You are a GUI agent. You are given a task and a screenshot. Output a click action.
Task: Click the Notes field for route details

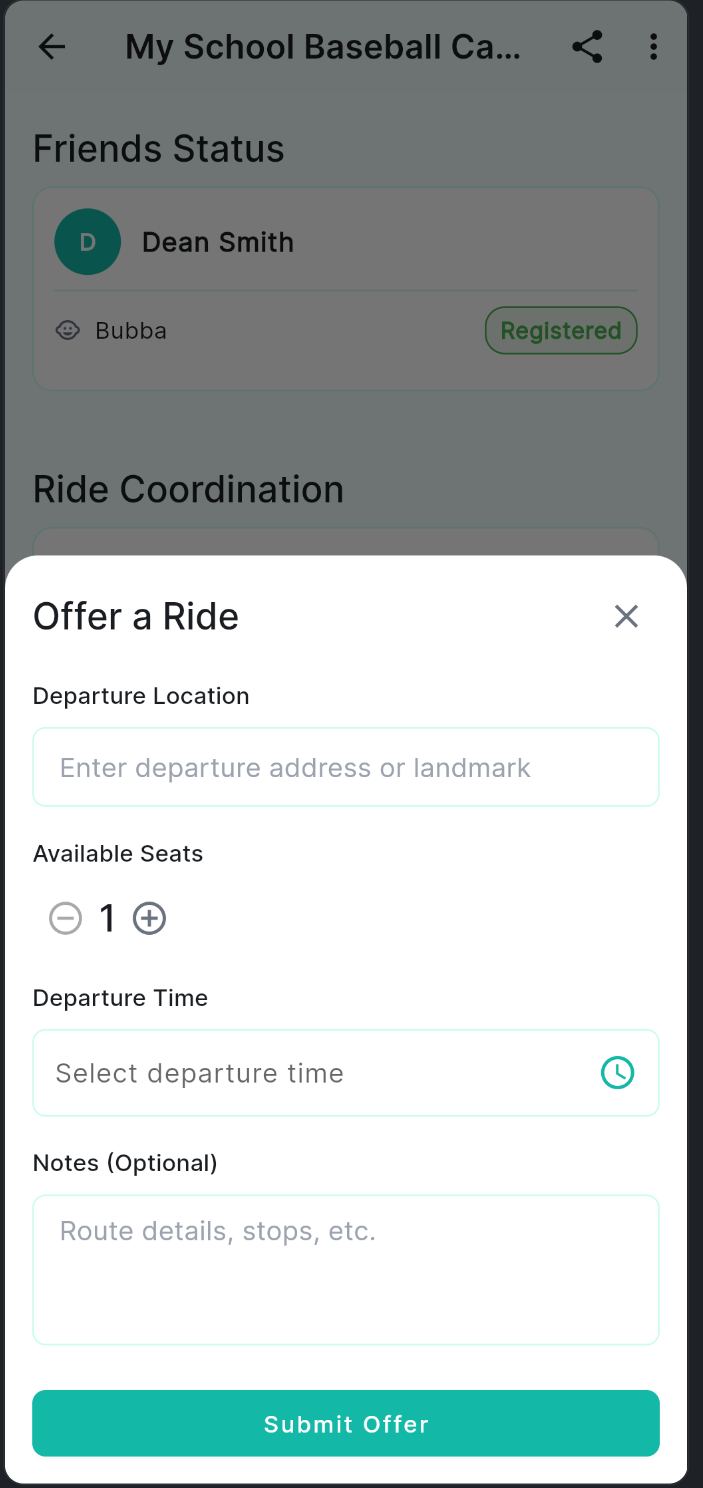coord(346,1268)
